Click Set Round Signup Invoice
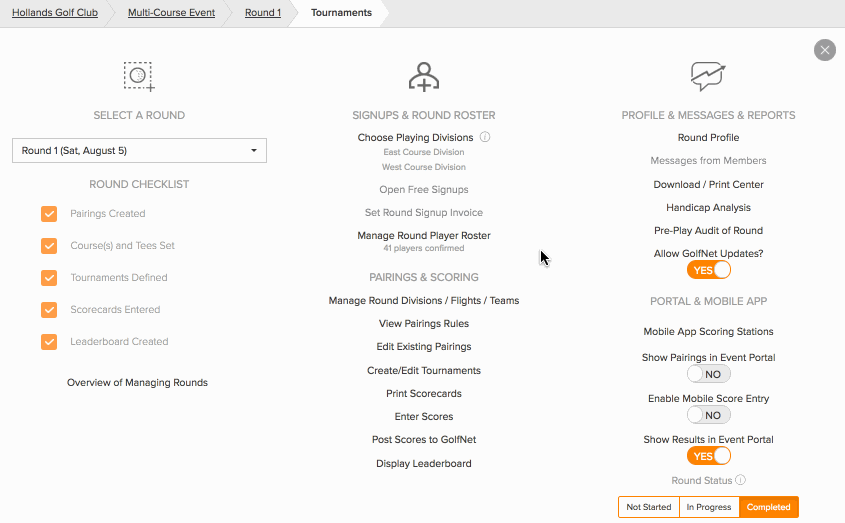Screen dimensions: 845x523 click(424, 212)
